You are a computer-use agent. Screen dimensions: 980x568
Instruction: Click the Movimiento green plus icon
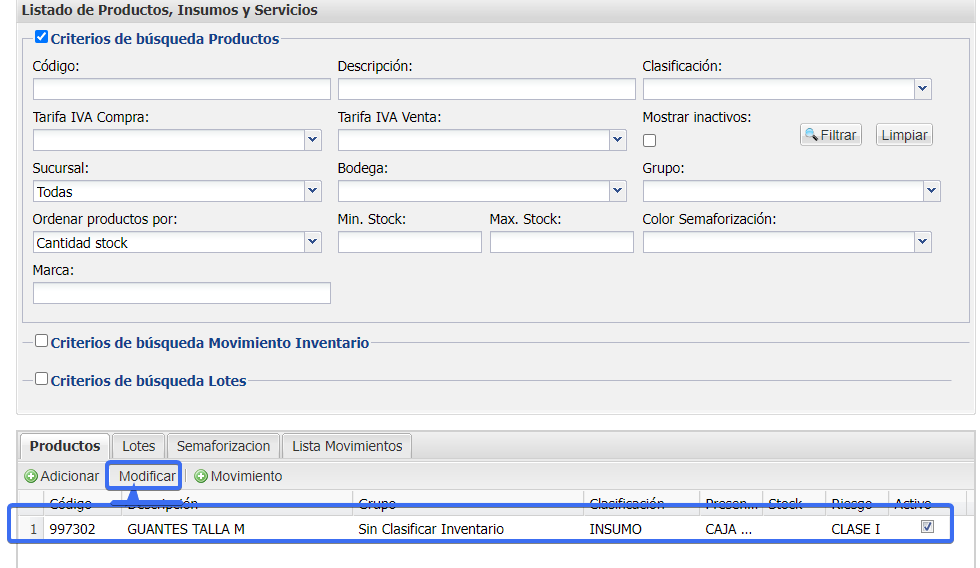pos(201,477)
